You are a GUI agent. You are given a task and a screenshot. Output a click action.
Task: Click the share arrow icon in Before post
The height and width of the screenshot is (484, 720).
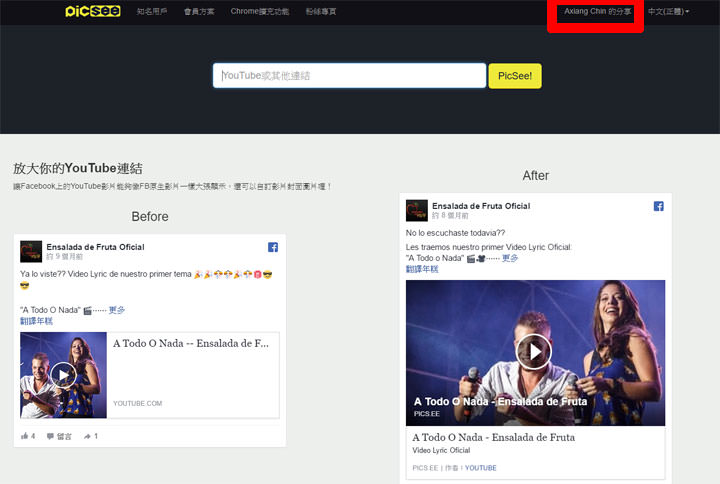87,436
